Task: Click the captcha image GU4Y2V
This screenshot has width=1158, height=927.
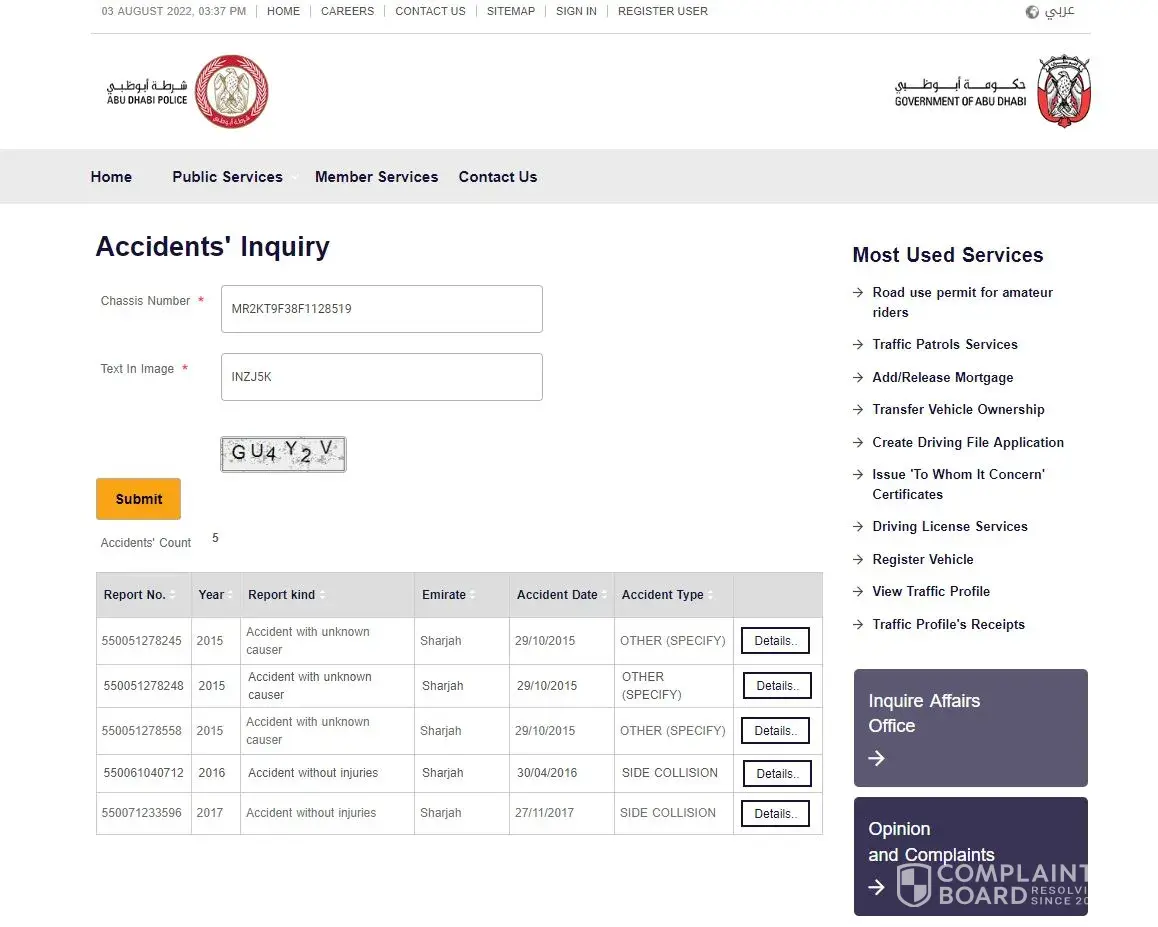Action: point(283,454)
